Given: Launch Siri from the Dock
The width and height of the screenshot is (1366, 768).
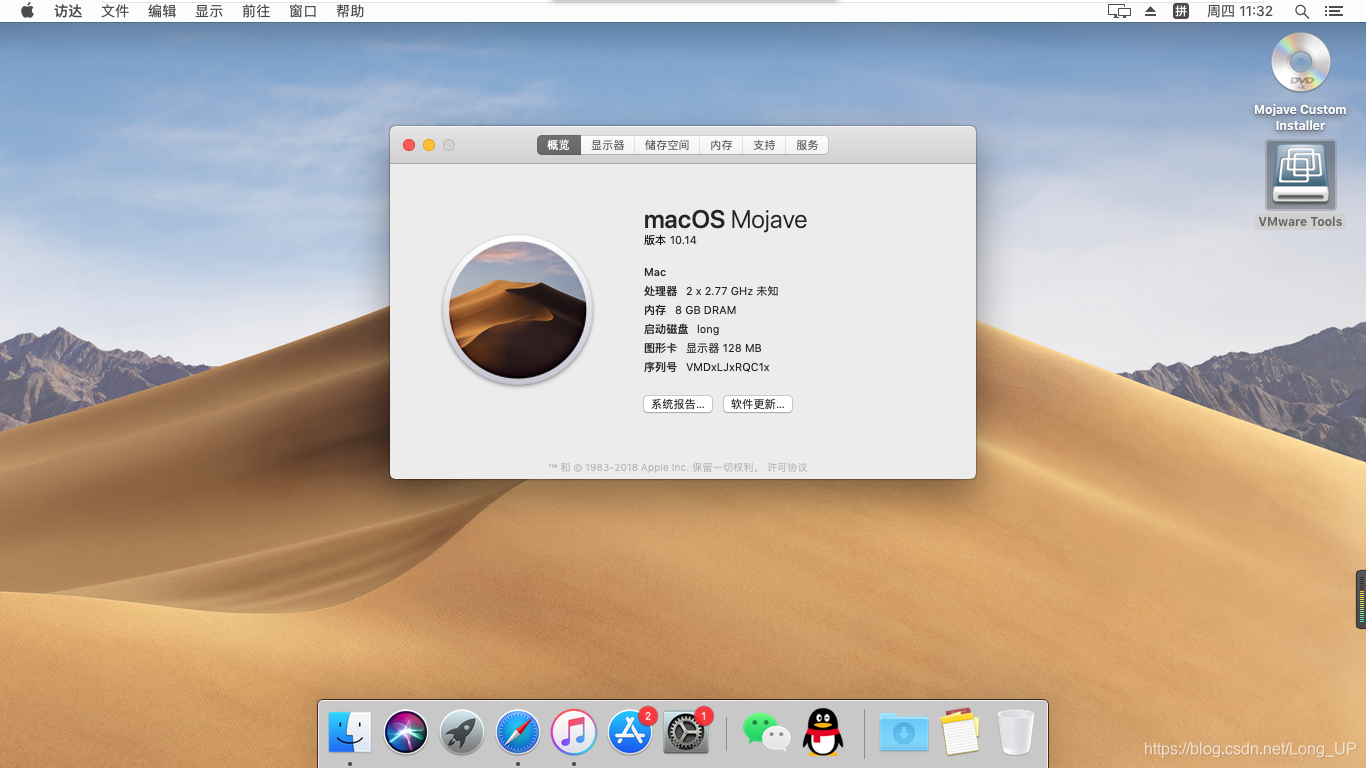Looking at the screenshot, I should pos(406,733).
